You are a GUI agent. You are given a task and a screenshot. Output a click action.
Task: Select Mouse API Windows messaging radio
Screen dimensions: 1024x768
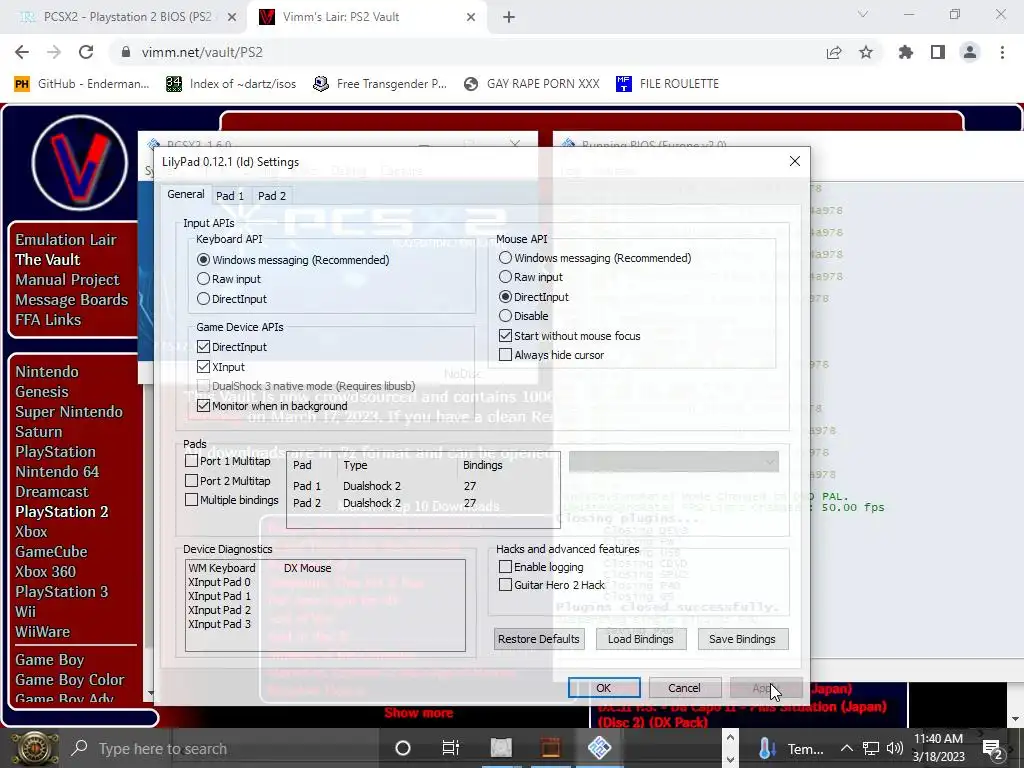pyautogui.click(x=505, y=258)
